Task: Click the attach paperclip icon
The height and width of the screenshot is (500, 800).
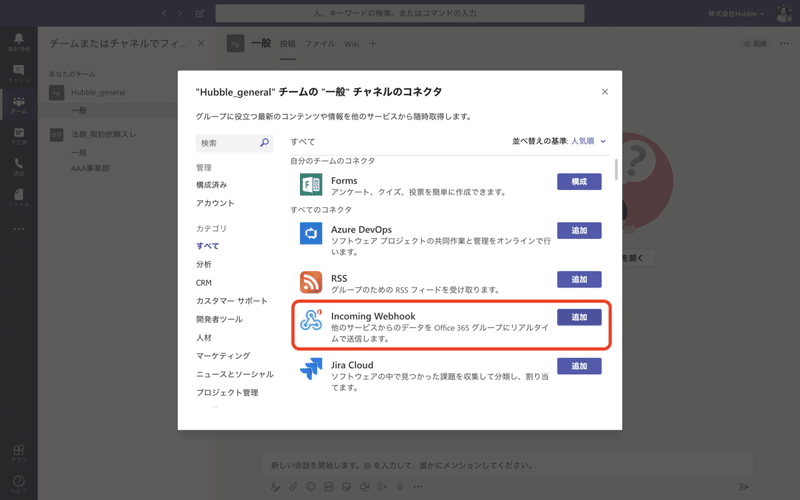Action: click(x=293, y=487)
